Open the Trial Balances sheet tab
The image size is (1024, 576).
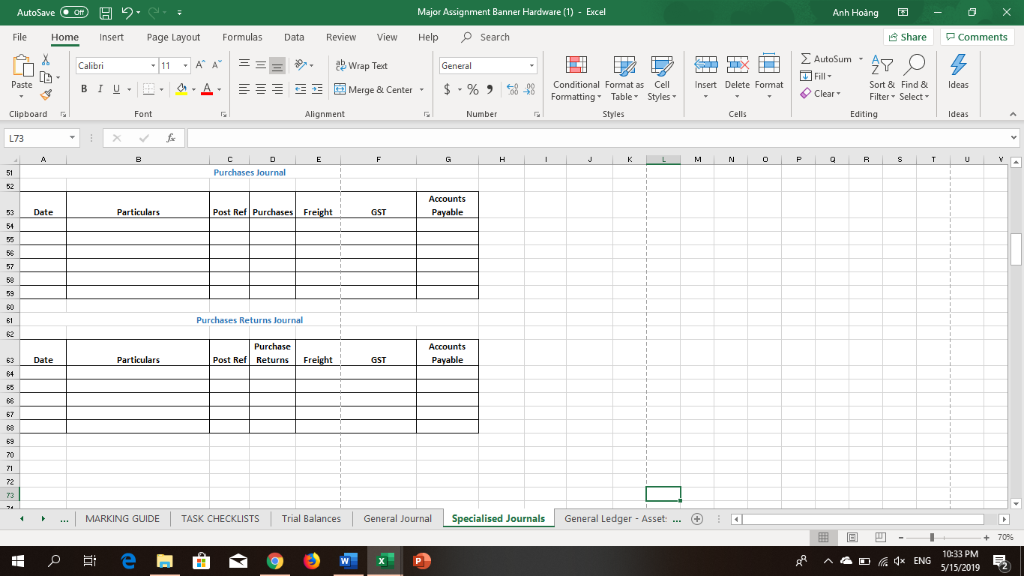(311, 519)
